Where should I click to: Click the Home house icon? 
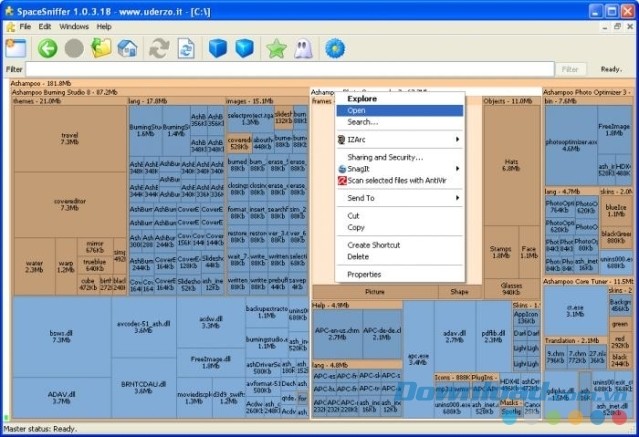[x=128, y=48]
